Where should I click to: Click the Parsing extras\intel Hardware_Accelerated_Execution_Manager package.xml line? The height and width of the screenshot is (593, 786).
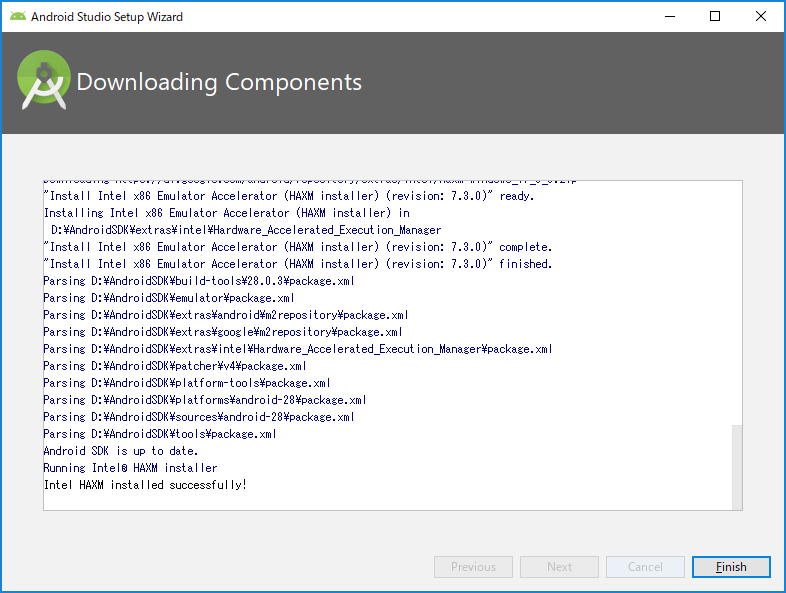298,348
